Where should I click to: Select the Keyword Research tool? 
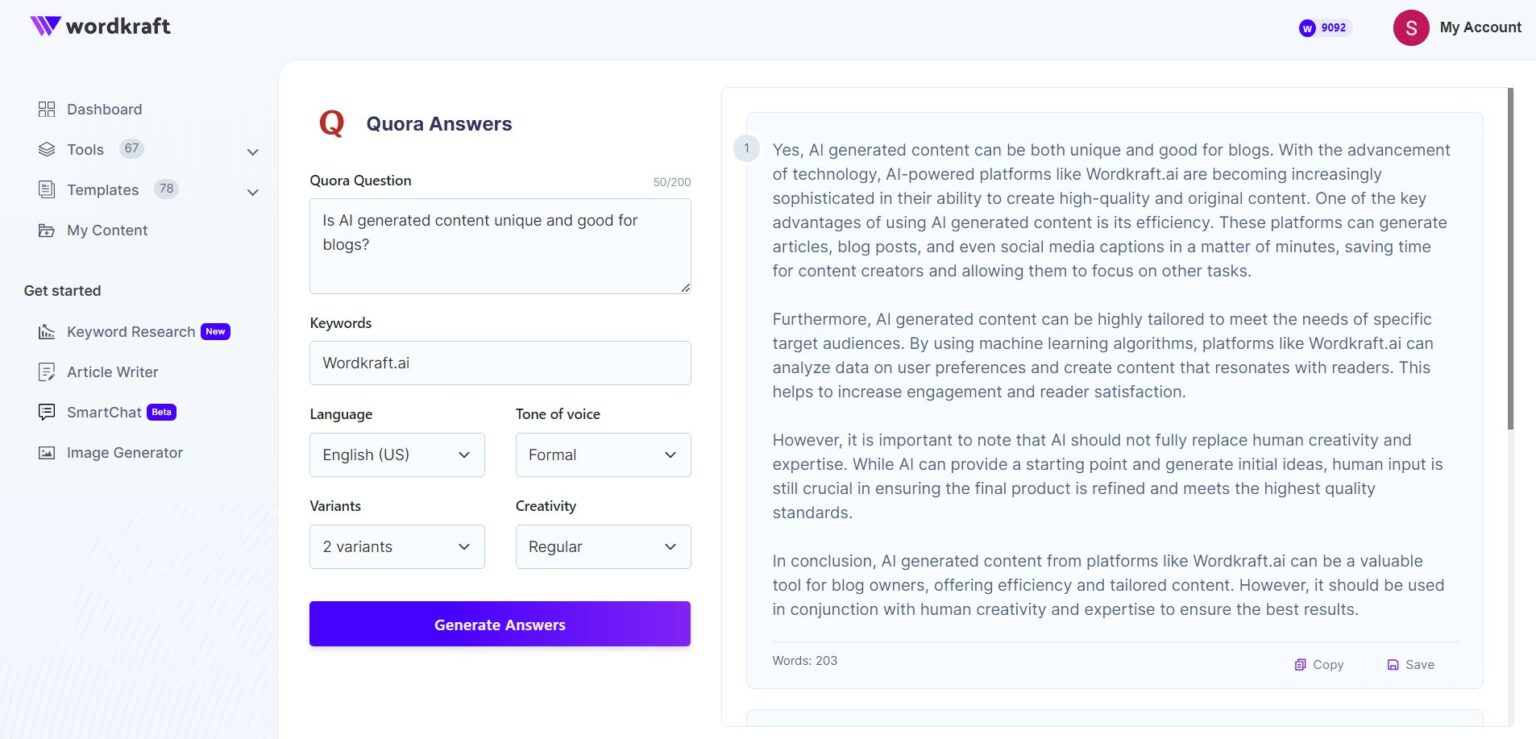click(x=131, y=331)
